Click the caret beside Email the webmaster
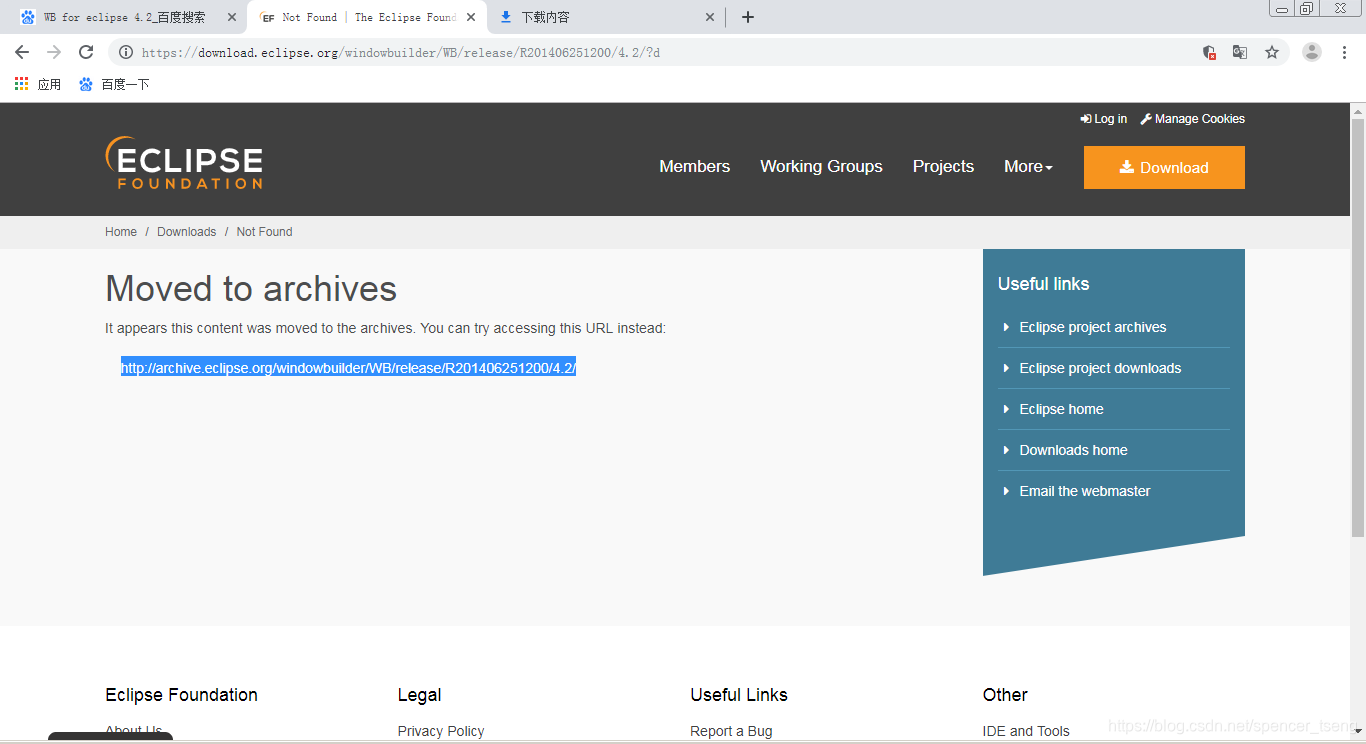 coord(1006,491)
